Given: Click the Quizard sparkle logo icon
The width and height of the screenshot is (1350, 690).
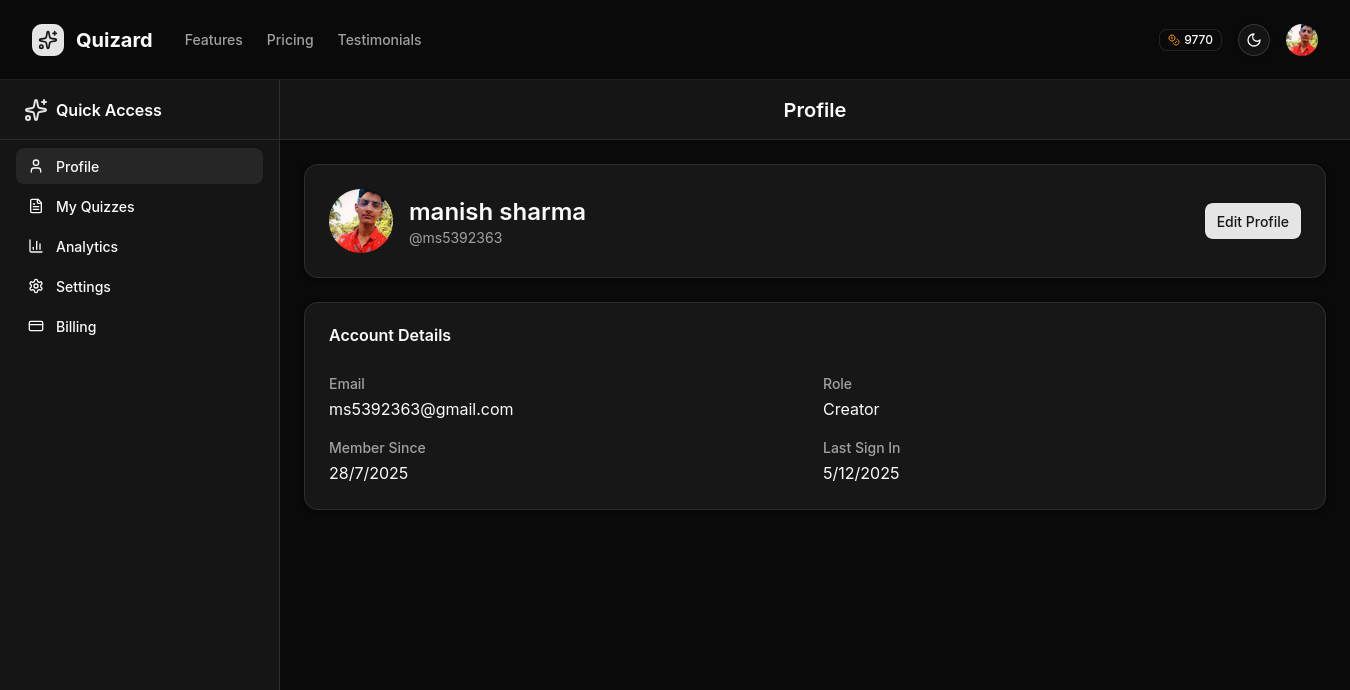Looking at the screenshot, I should [48, 40].
